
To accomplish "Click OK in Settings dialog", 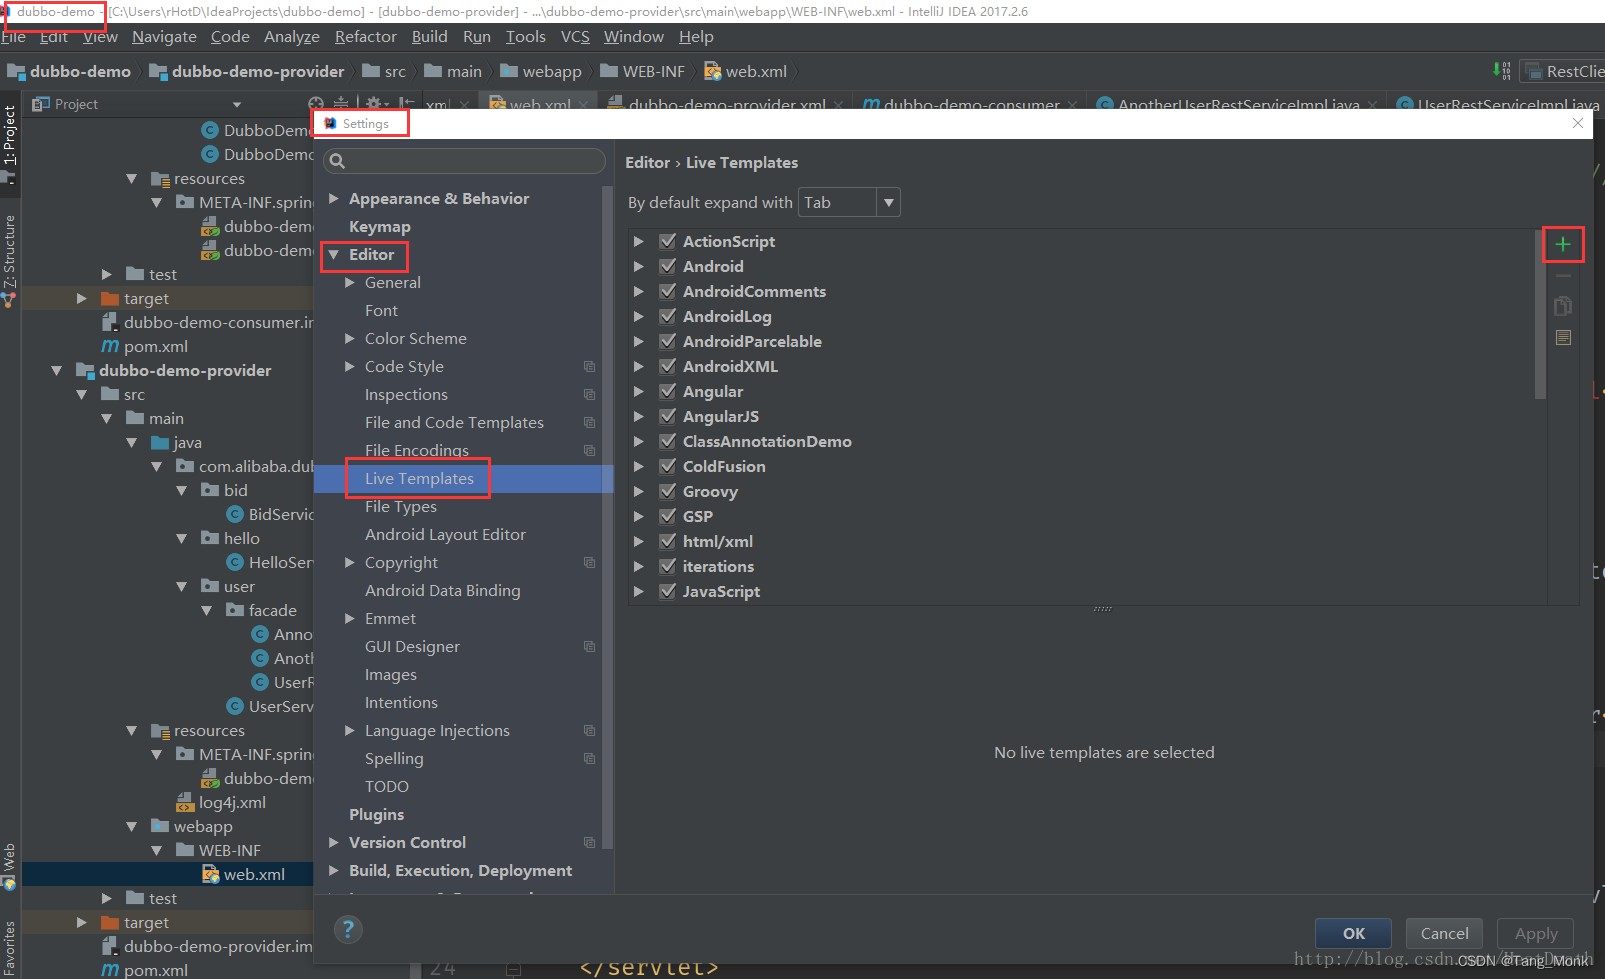I will pyautogui.click(x=1353, y=933).
